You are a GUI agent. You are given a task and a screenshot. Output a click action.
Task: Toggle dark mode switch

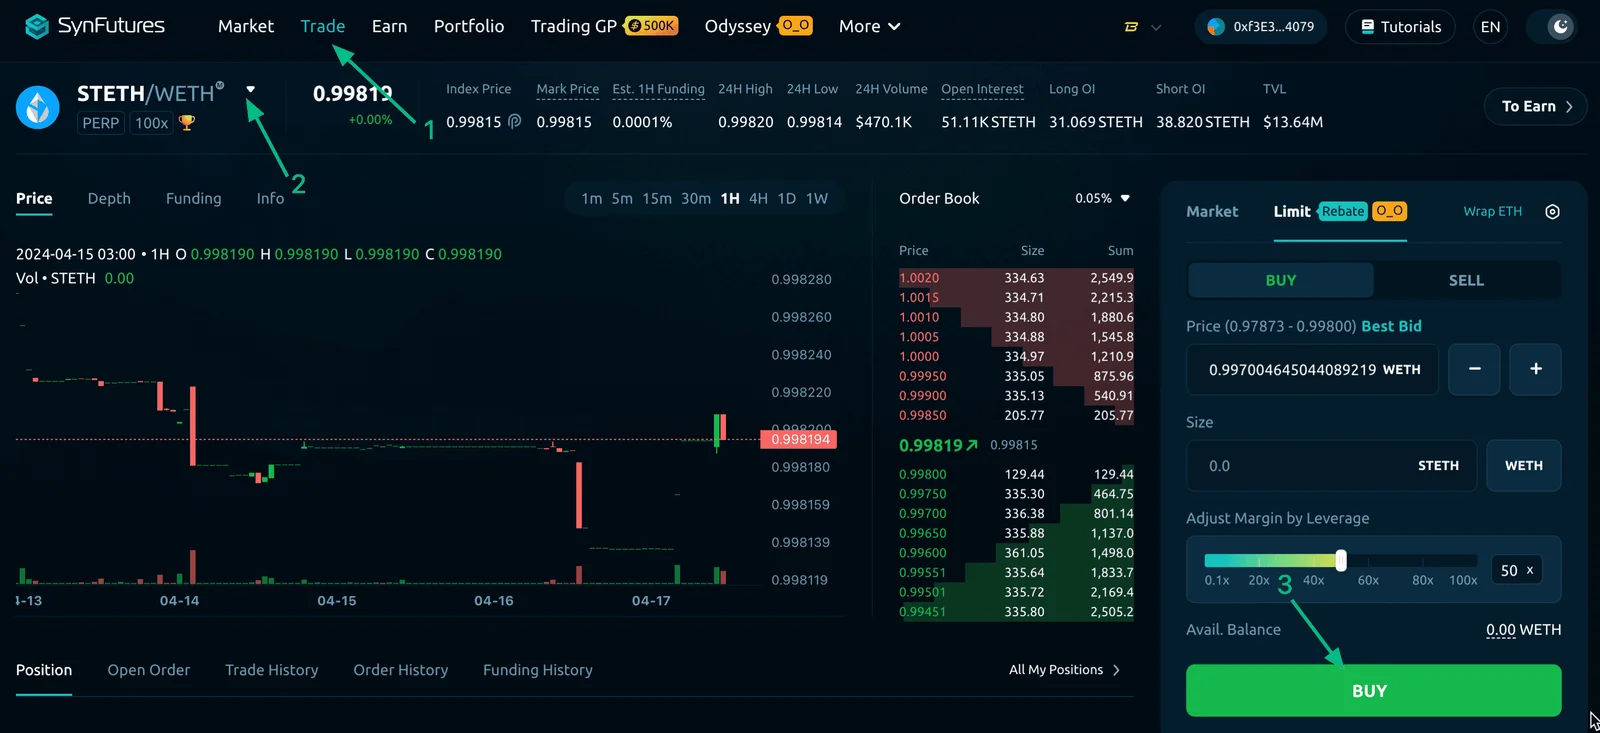(1552, 27)
